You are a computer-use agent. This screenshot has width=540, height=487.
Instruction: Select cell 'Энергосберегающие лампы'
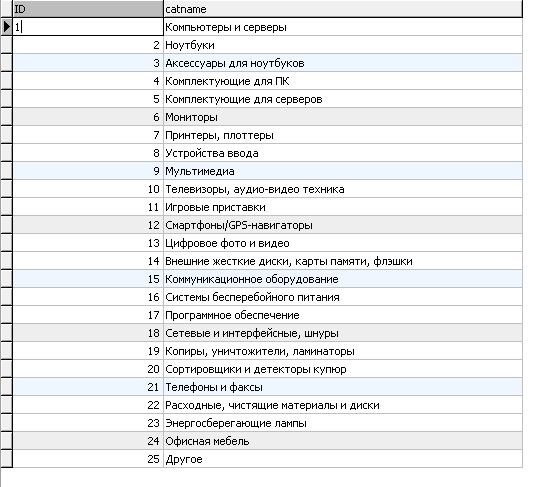coord(343,423)
